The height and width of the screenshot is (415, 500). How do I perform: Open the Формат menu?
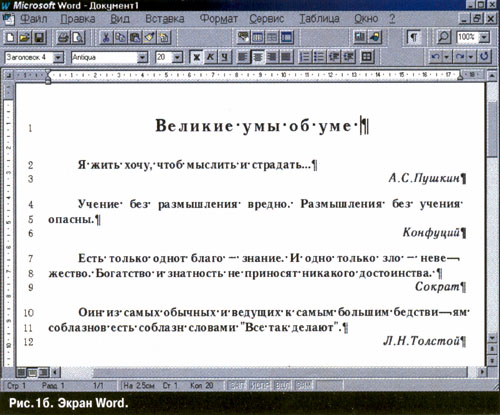coord(219,19)
